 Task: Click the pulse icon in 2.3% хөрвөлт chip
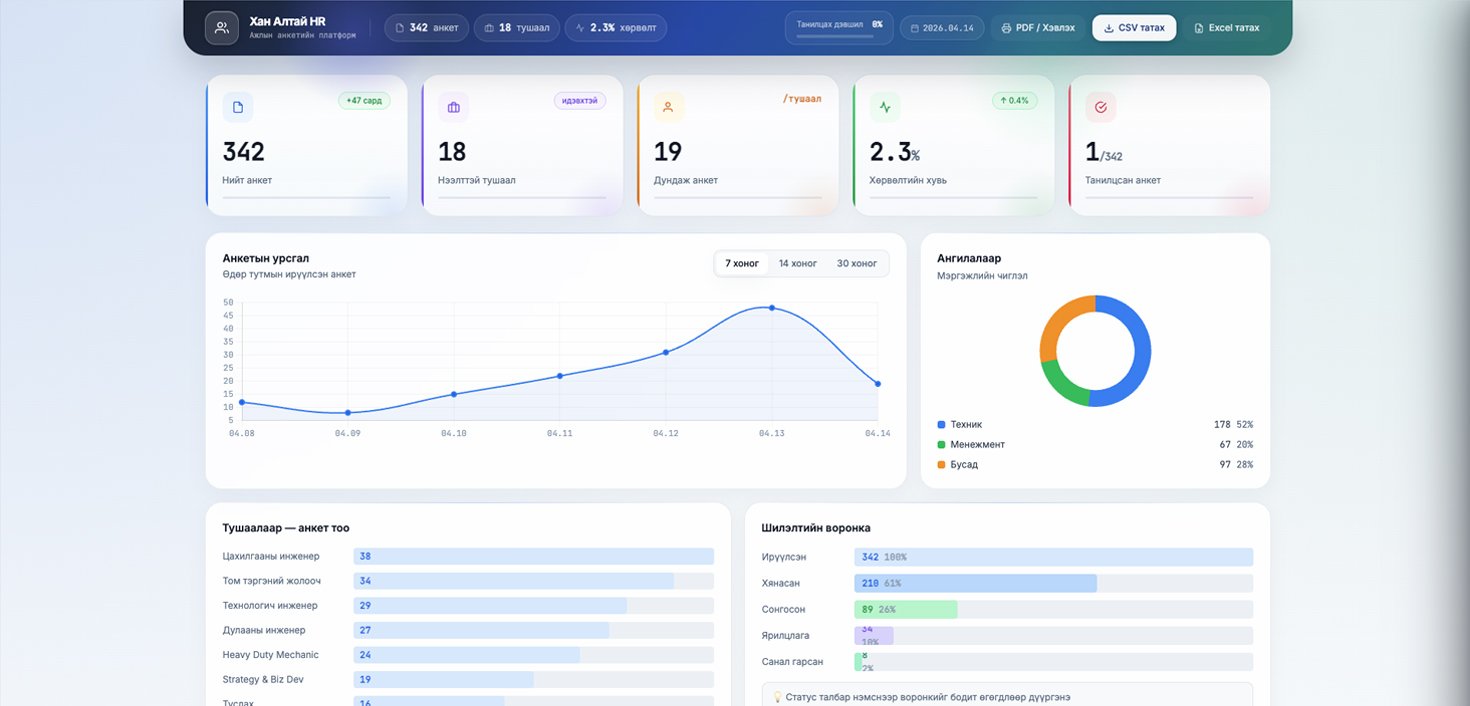pyautogui.click(x=580, y=28)
